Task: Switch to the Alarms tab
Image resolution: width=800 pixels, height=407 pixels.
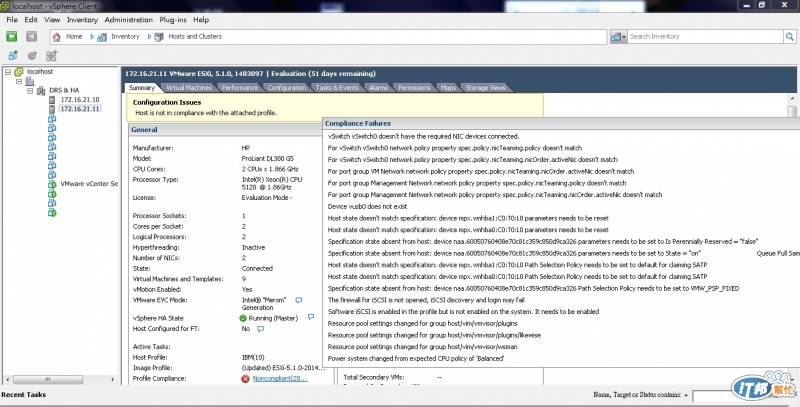Action: [379, 88]
